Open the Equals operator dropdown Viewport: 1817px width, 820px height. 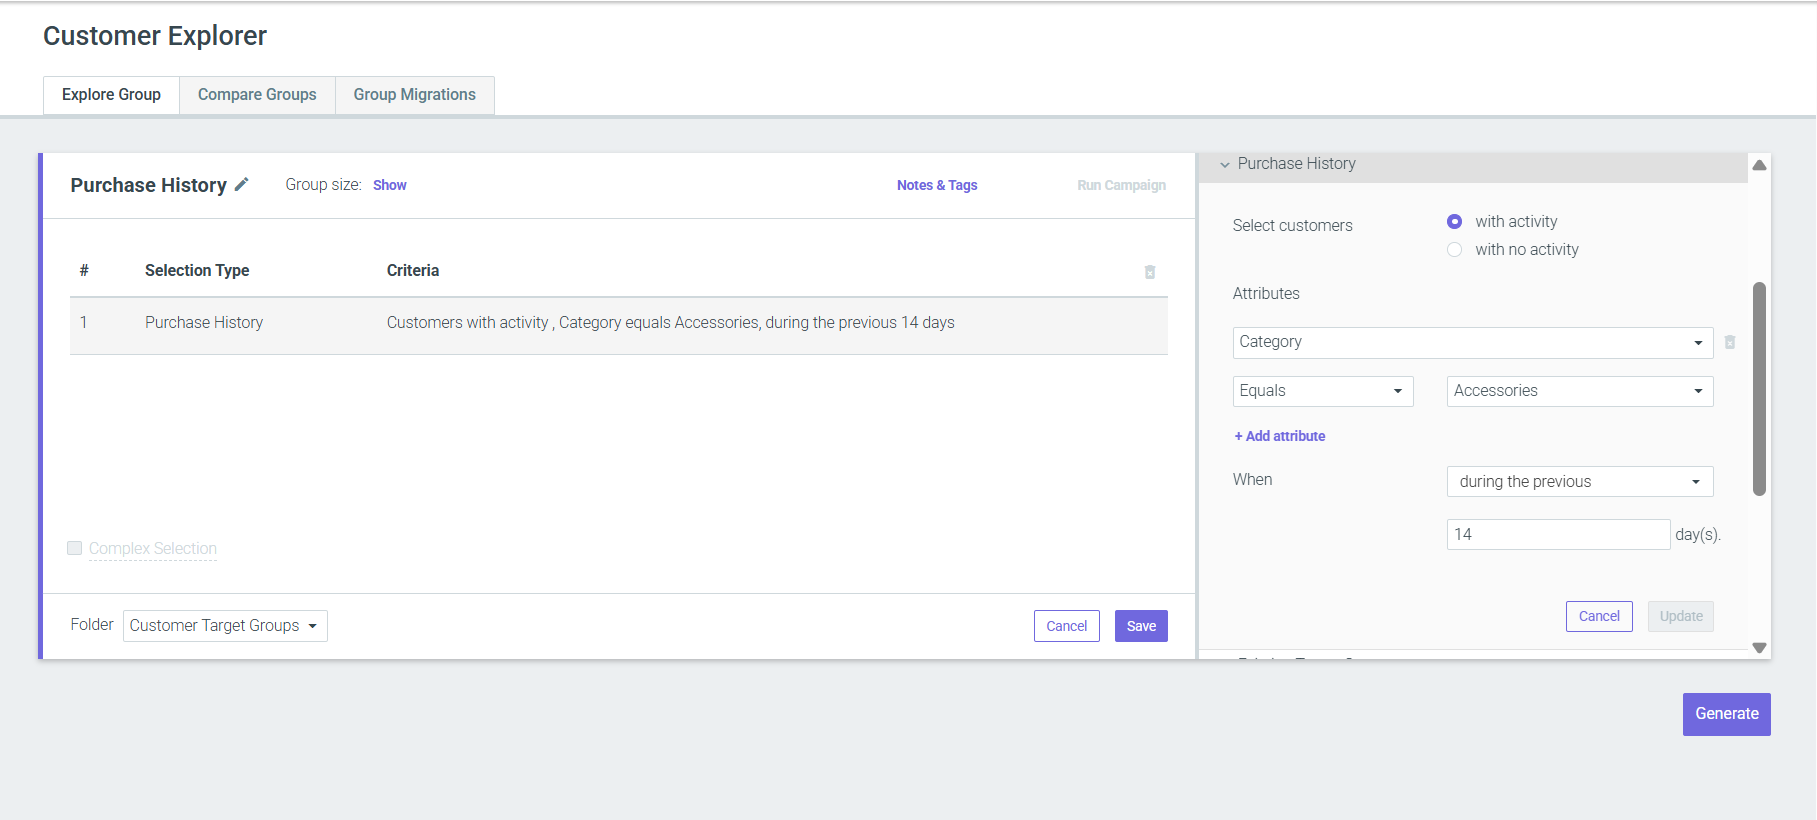coord(1323,391)
